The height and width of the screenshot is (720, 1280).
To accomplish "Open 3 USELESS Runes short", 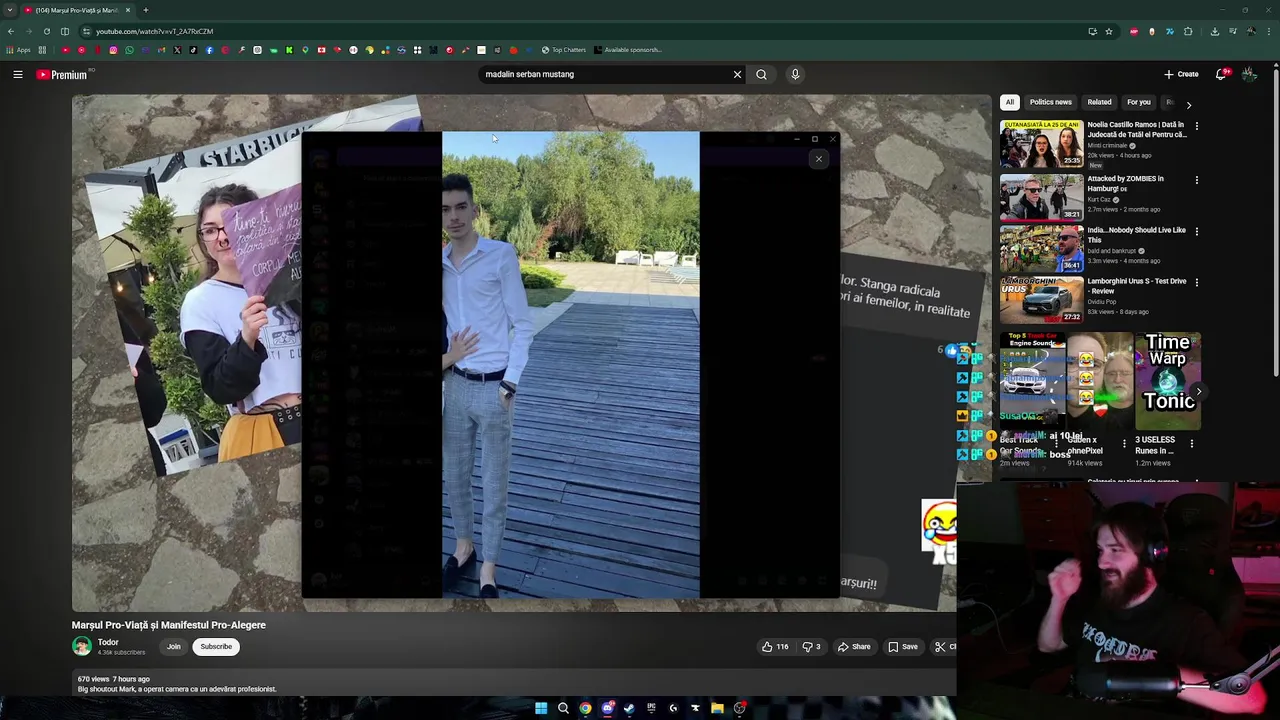I will coord(1167,383).
